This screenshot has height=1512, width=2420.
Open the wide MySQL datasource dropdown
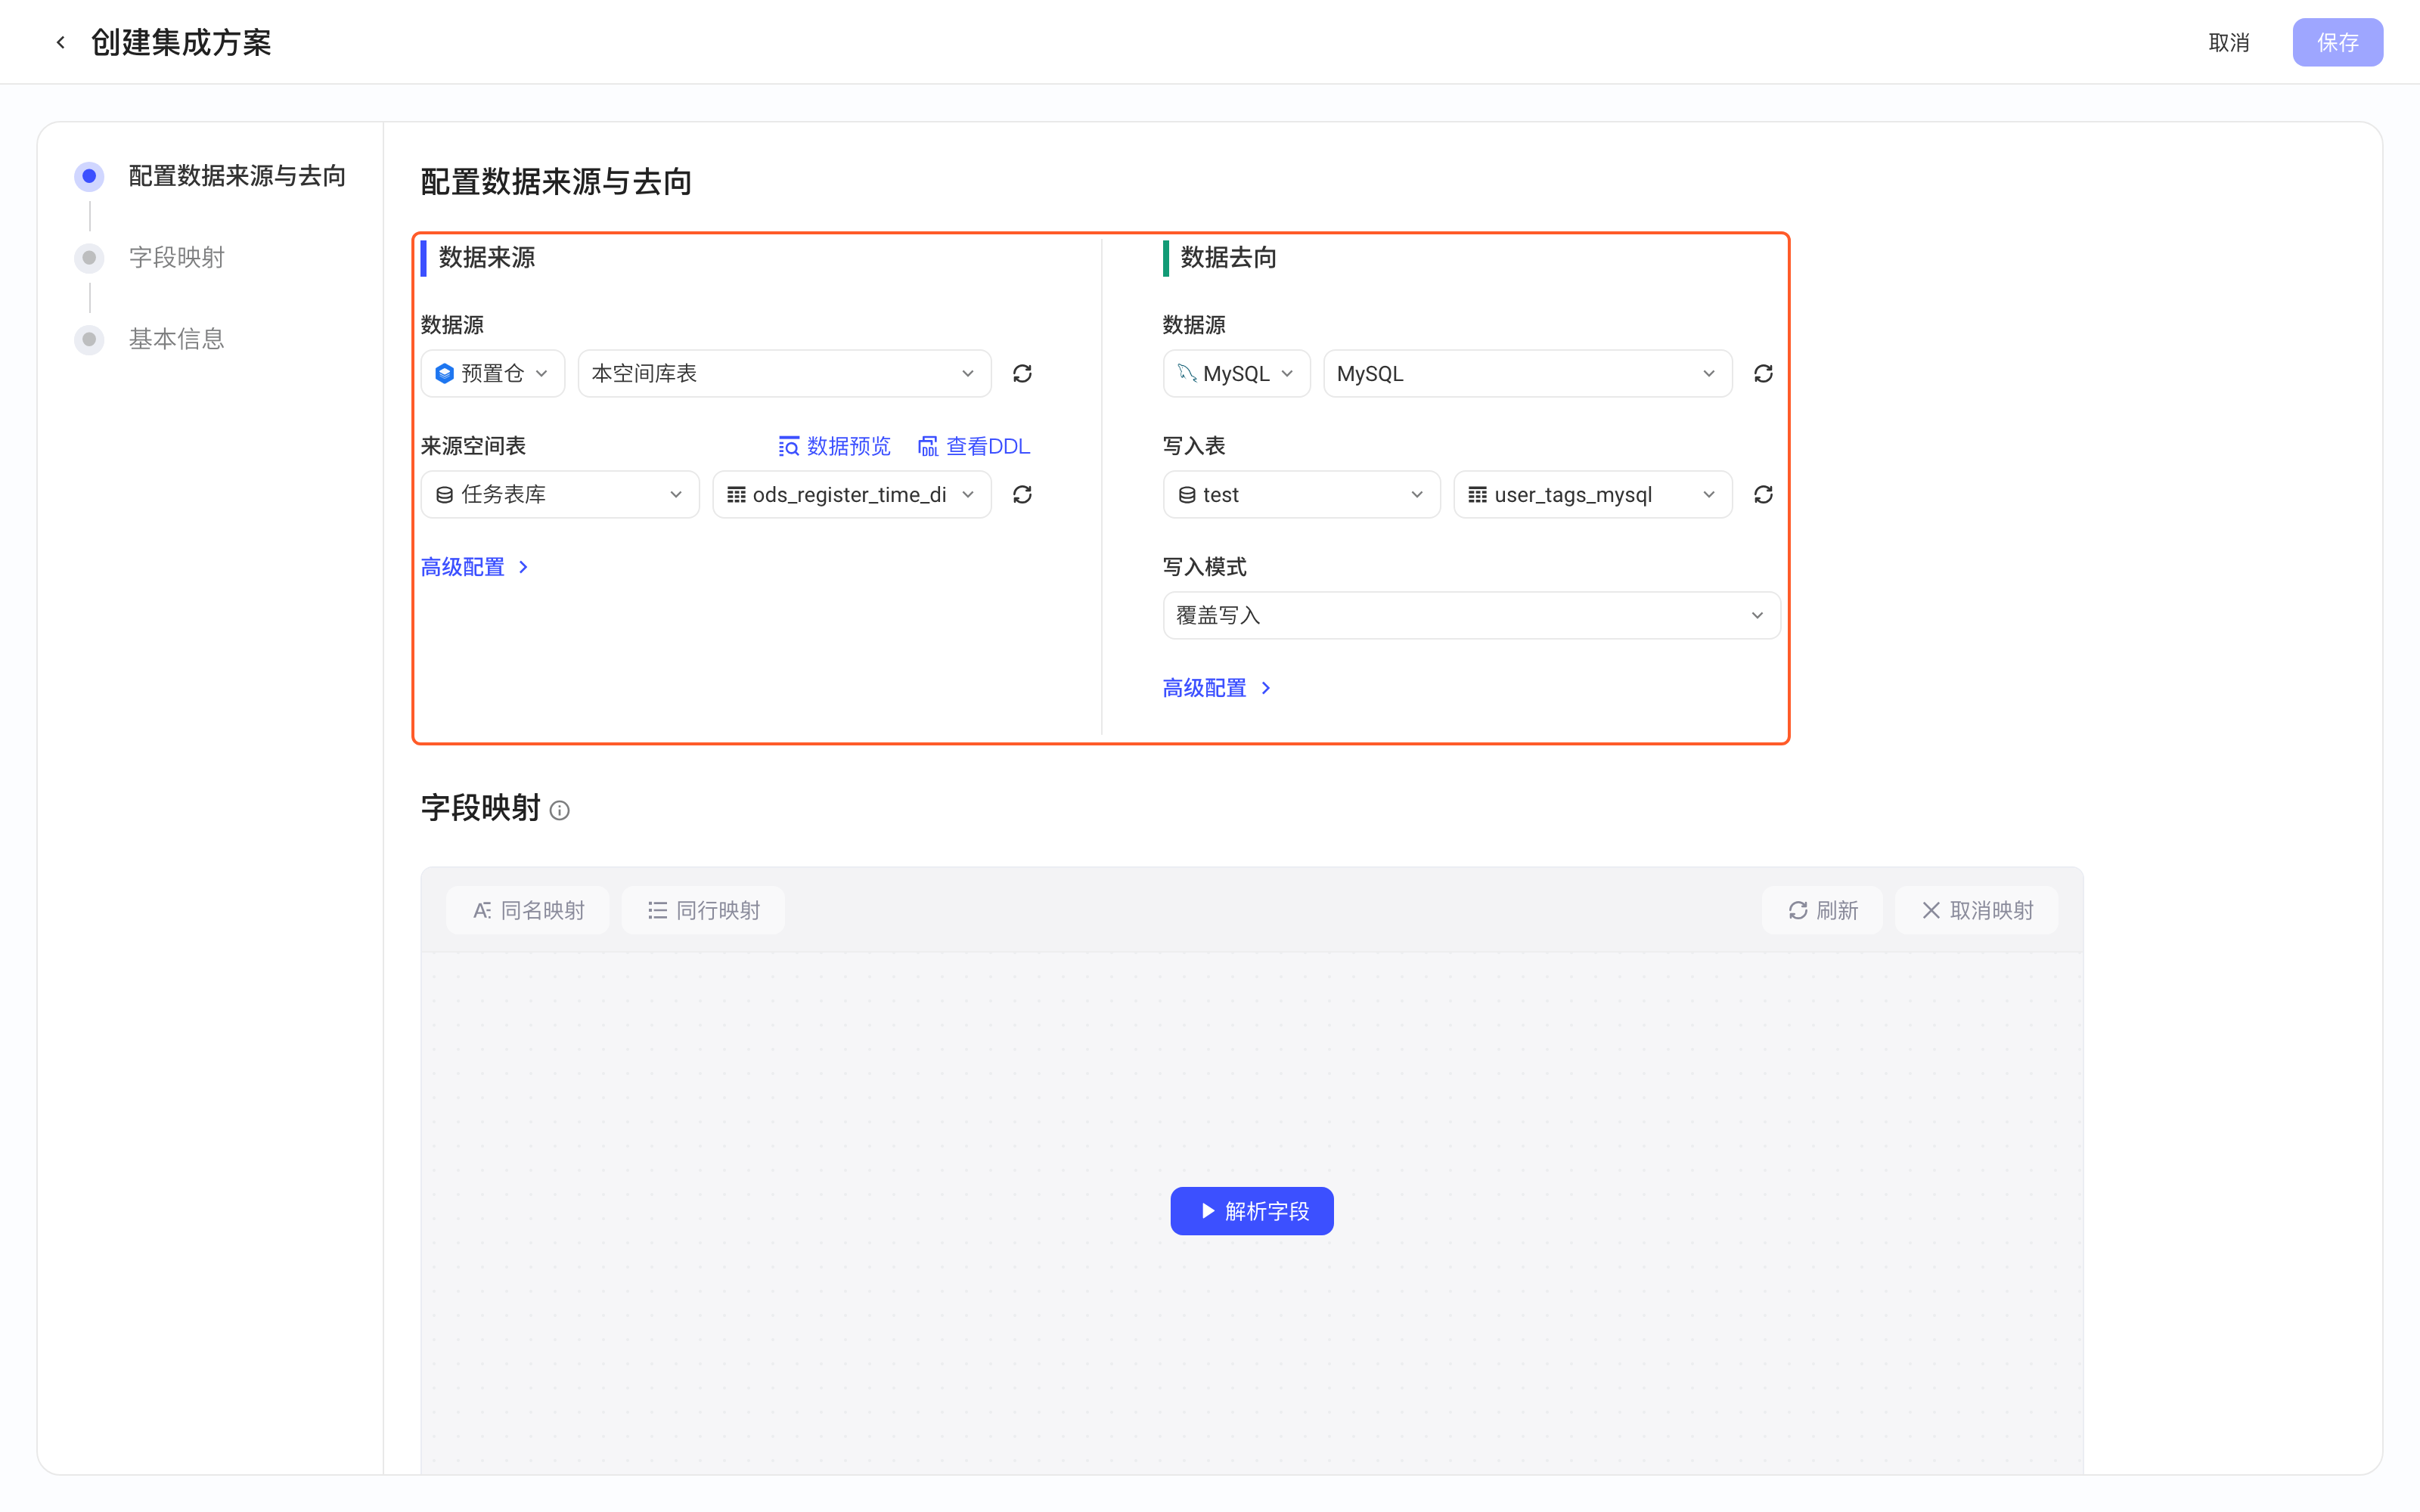1528,374
